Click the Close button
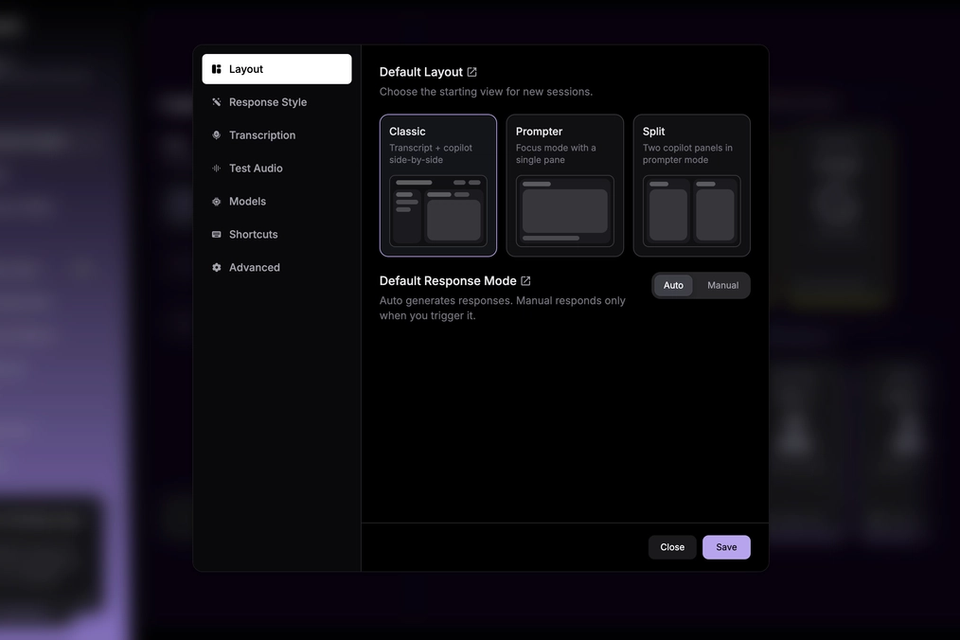This screenshot has width=960, height=640. (x=672, y=548)
